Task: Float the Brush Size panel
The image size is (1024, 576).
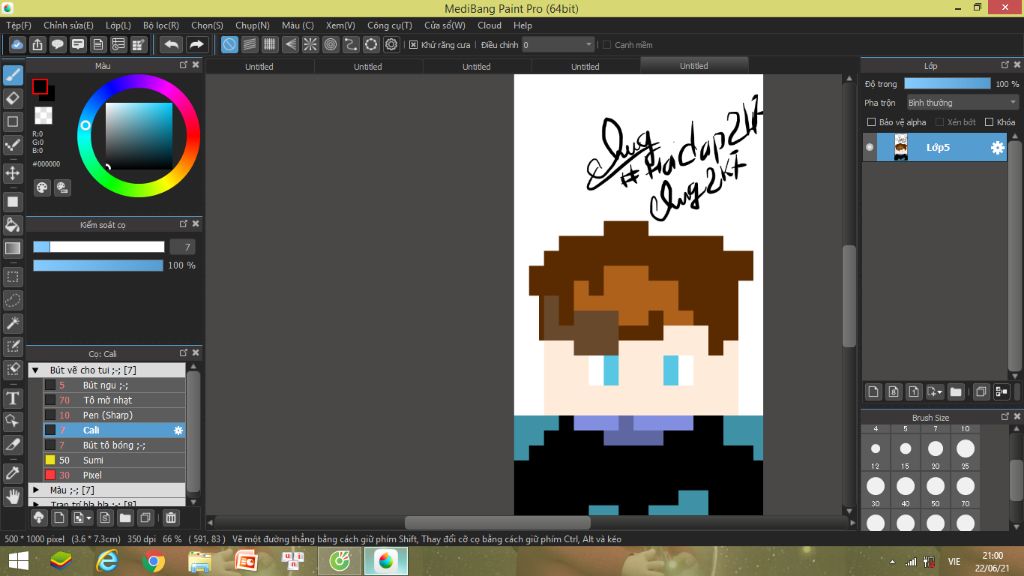Action: click(x=1005, y=417)
